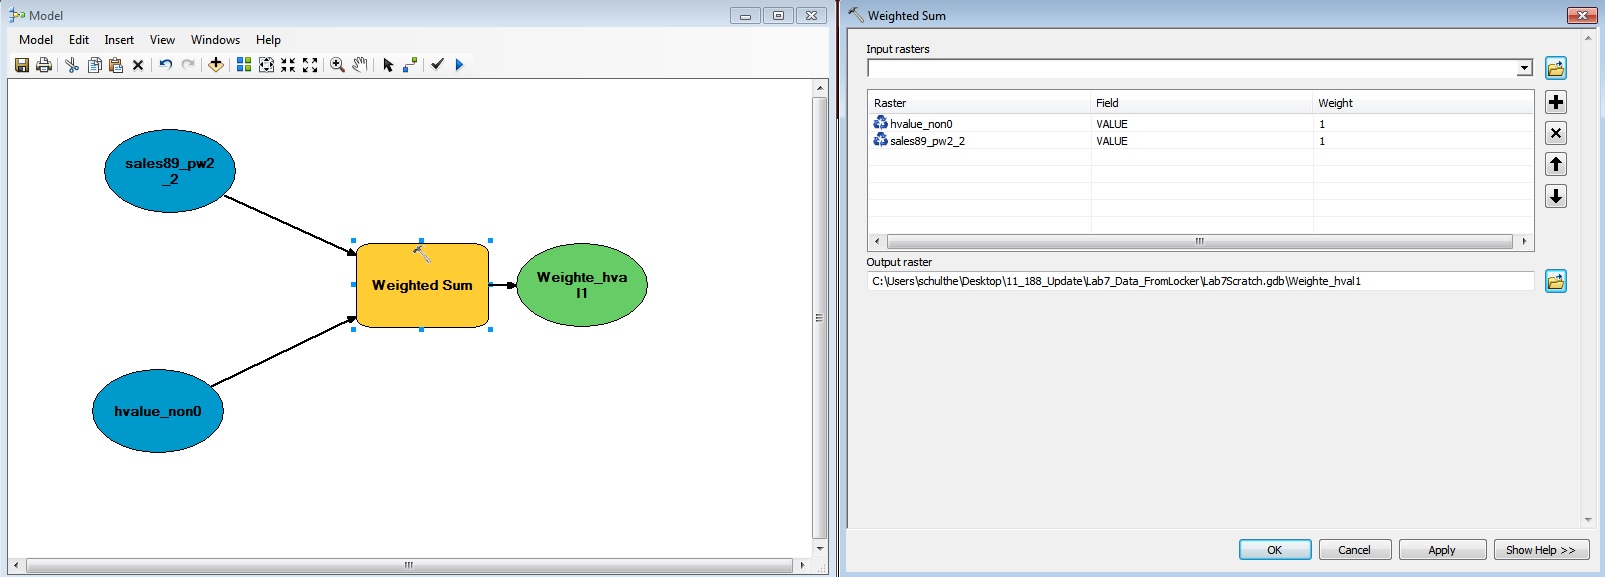
Task: Click the Fixed Zoom Out icon
Action: [x=310, y=65]
